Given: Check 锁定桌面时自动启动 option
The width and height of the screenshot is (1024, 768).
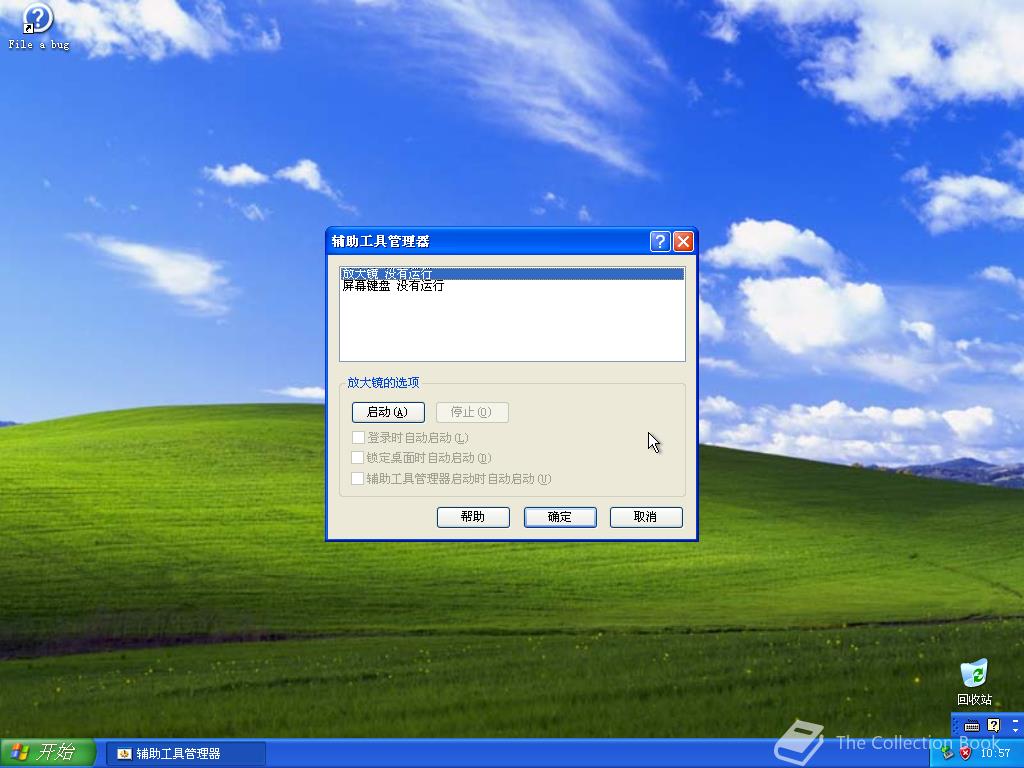Looking at the screenshot, I should coord(358,458).
